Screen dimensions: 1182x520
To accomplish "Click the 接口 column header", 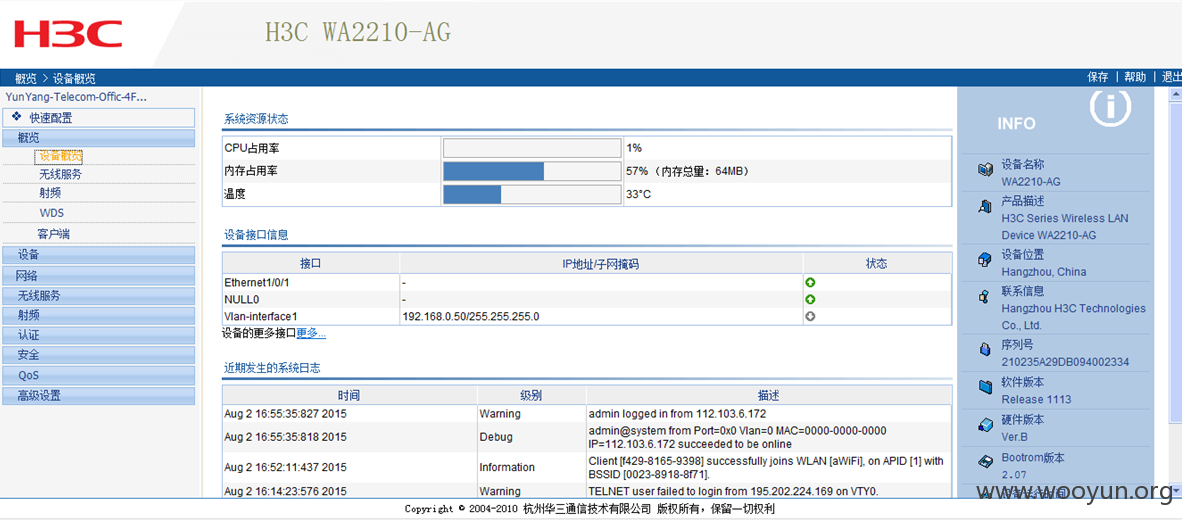I will point(311,264).
